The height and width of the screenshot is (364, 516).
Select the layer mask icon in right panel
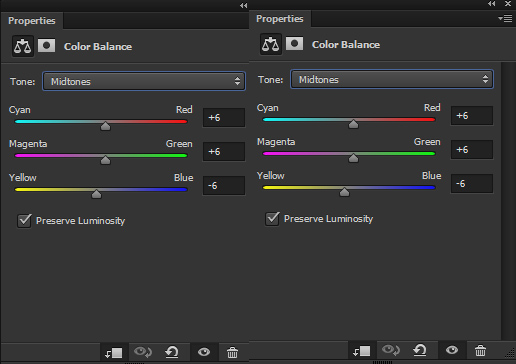click(x=294, y=43)
